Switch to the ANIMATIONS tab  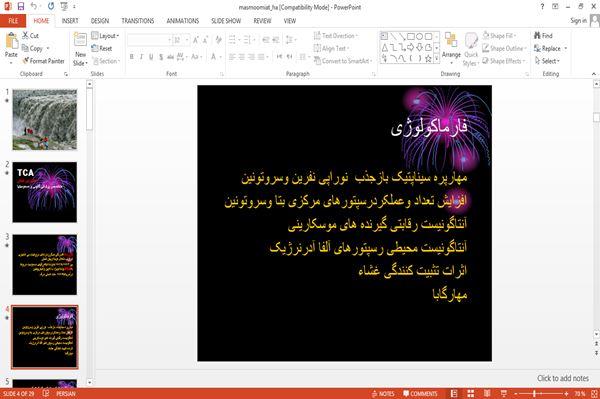click(x=183, y=21)
